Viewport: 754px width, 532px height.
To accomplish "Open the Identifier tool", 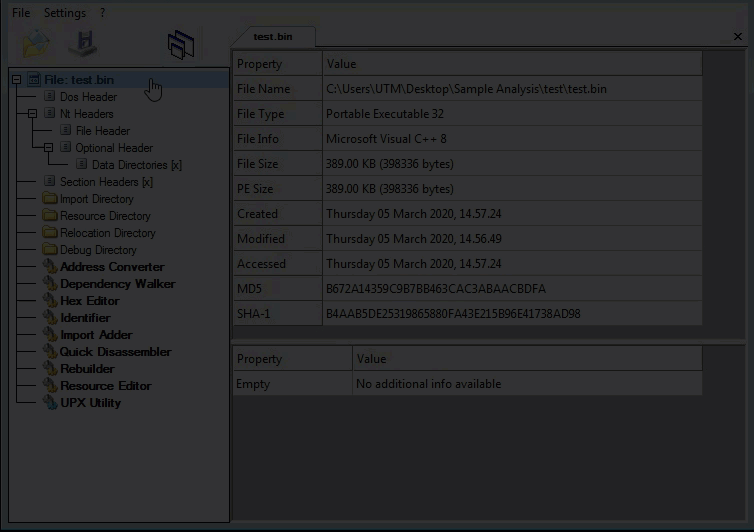I will point(85,318).
